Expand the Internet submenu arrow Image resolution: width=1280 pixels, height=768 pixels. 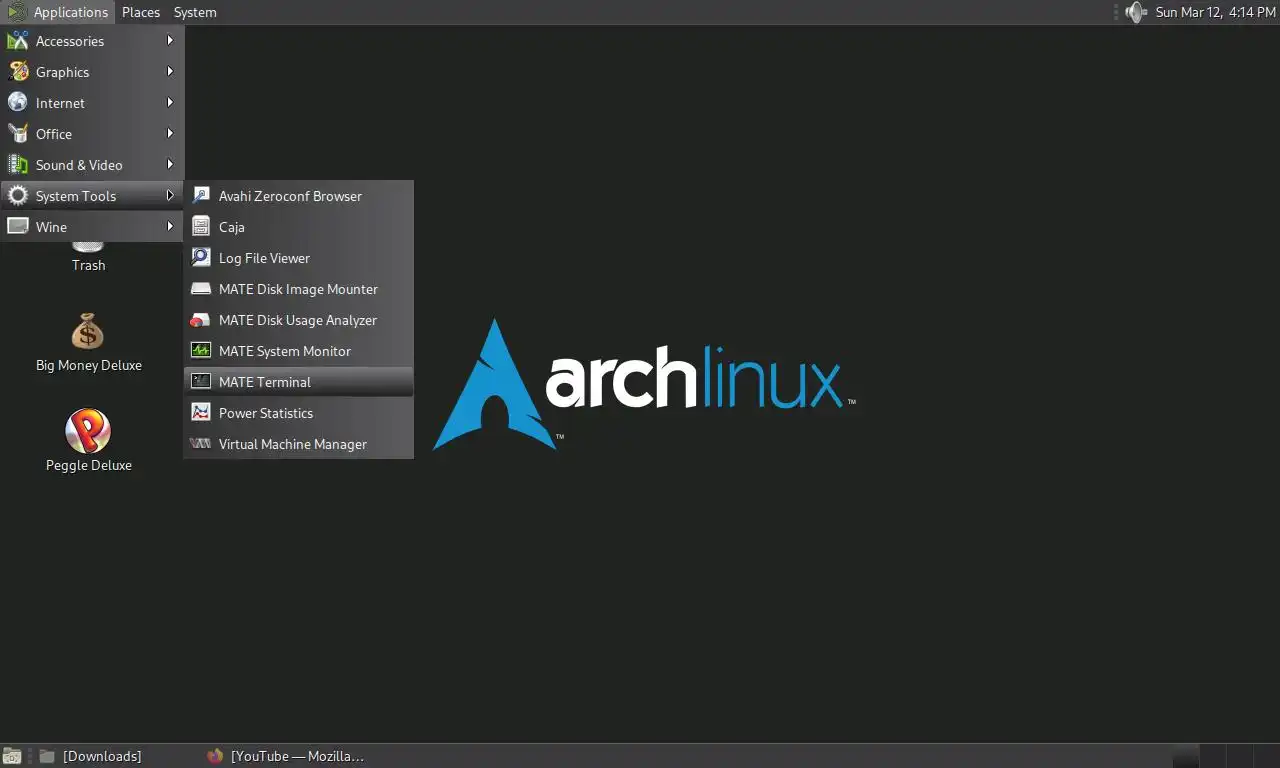[x=170, y=103]
